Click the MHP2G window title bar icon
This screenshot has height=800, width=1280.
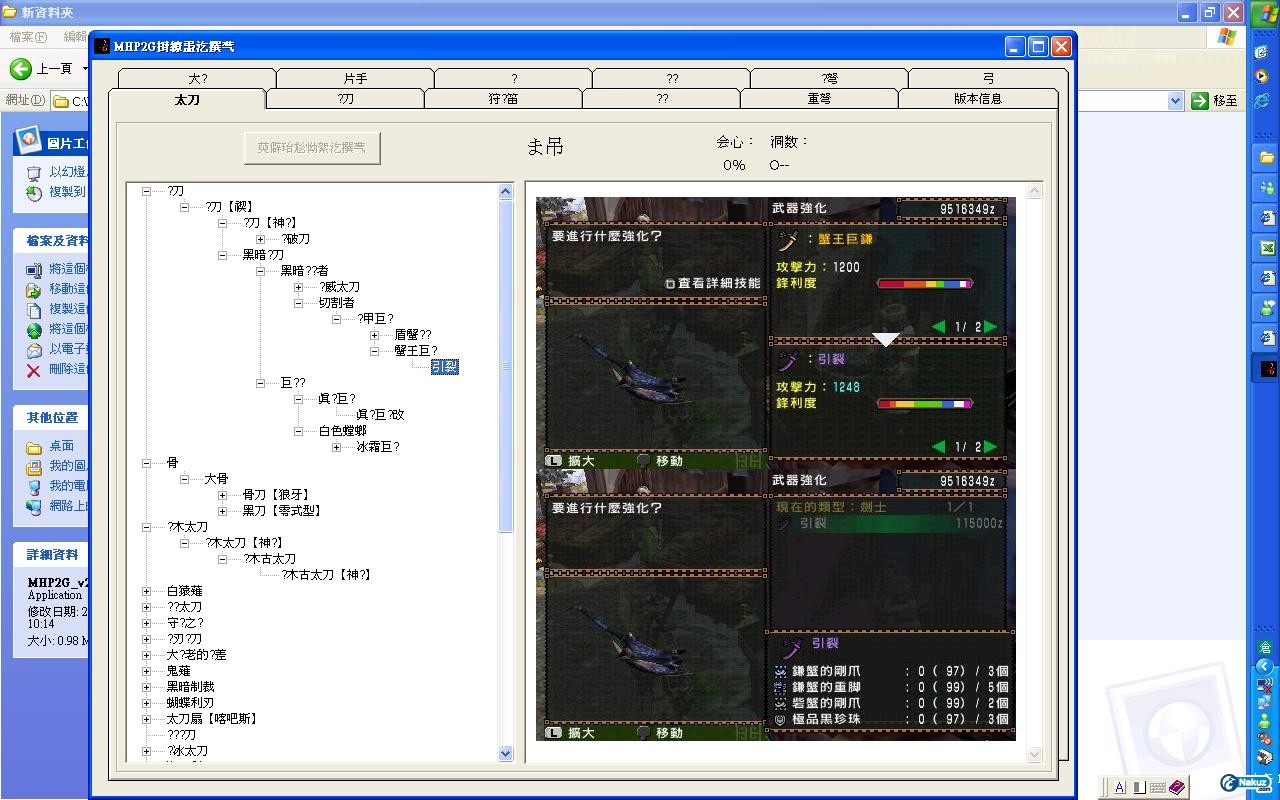[101, 45]
